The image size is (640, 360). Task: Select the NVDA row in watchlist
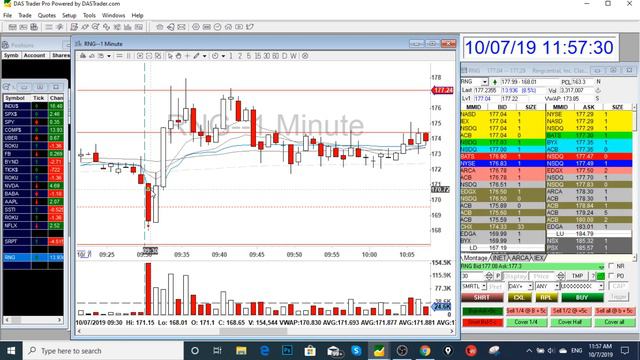coord(33,186)
